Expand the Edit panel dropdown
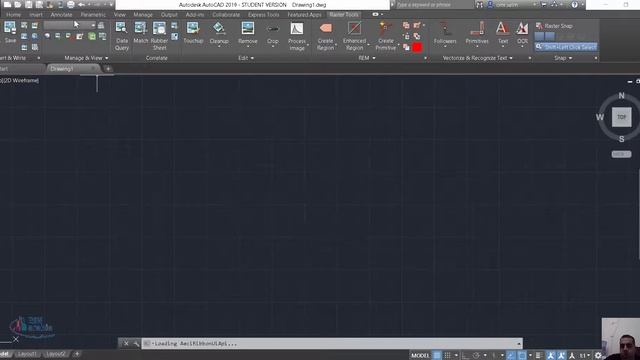 coord(246,58)
